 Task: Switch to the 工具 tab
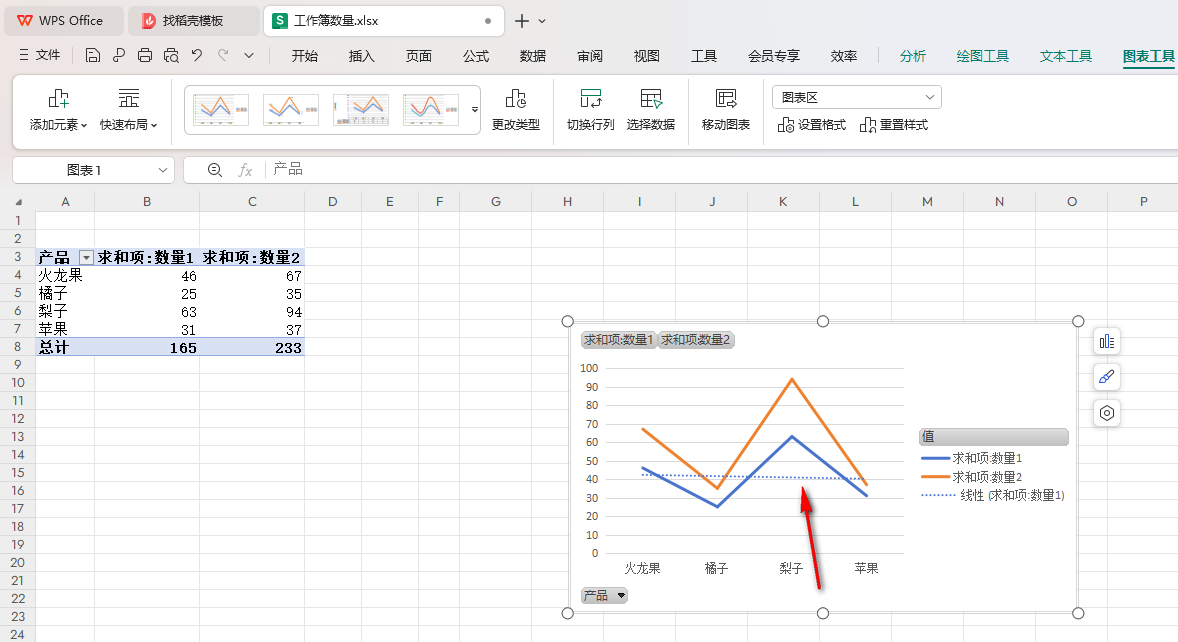[x=704, y=56]
